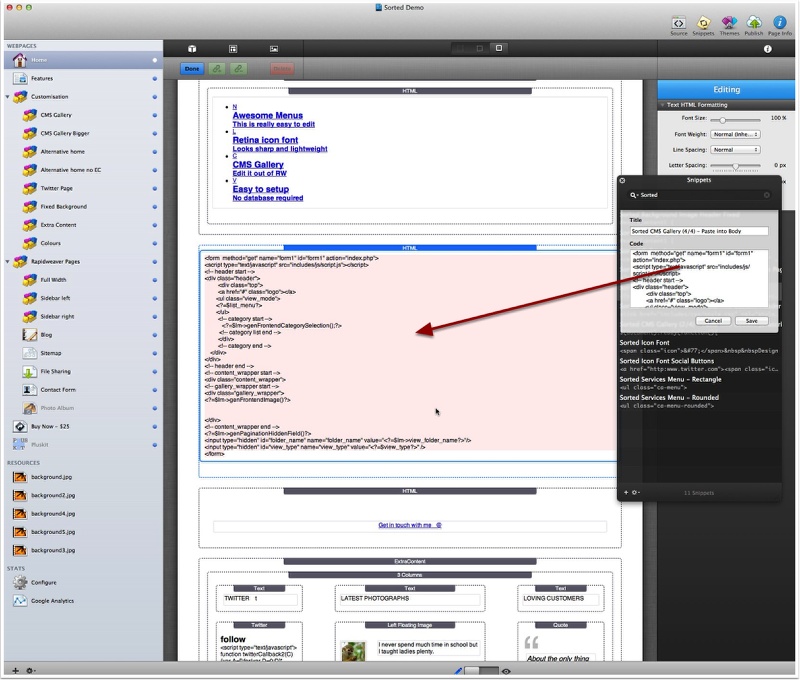Open the Stacks library cube icon
Viewport: 800px width, 680px height.
[x=192, y=48]
